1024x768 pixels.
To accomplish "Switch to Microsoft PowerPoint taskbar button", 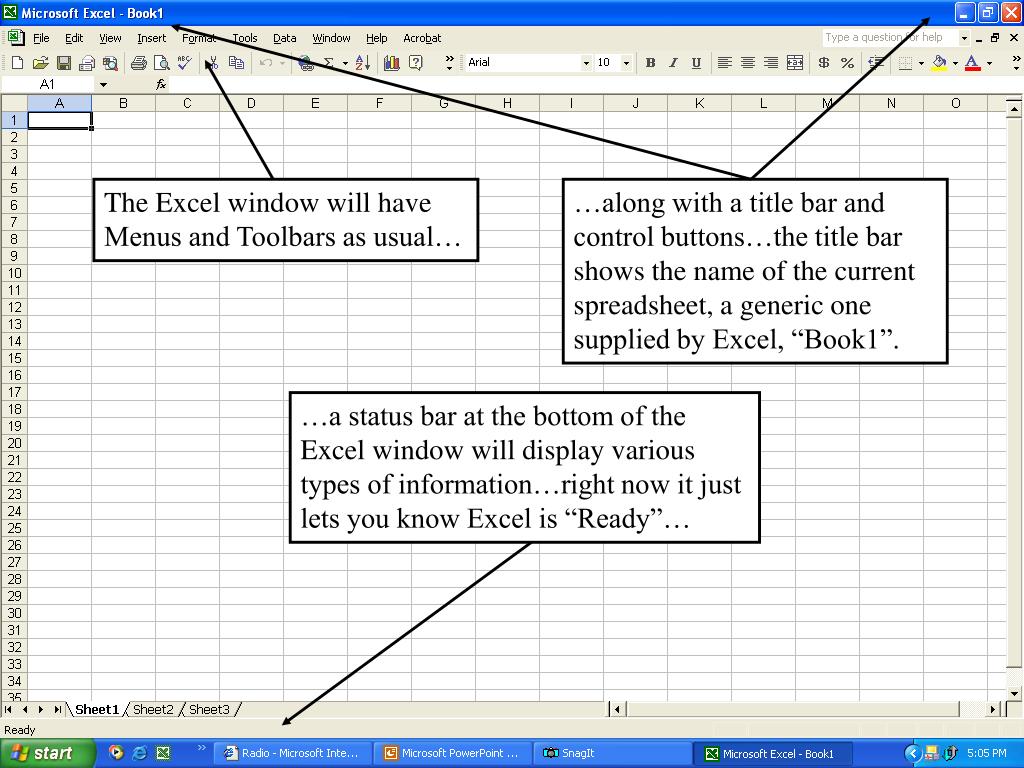I will pyautogui.click(x=453, y=753).
